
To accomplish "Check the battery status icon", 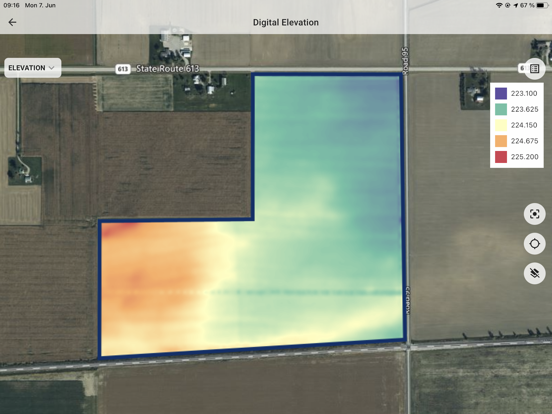I will click(542, 5).
